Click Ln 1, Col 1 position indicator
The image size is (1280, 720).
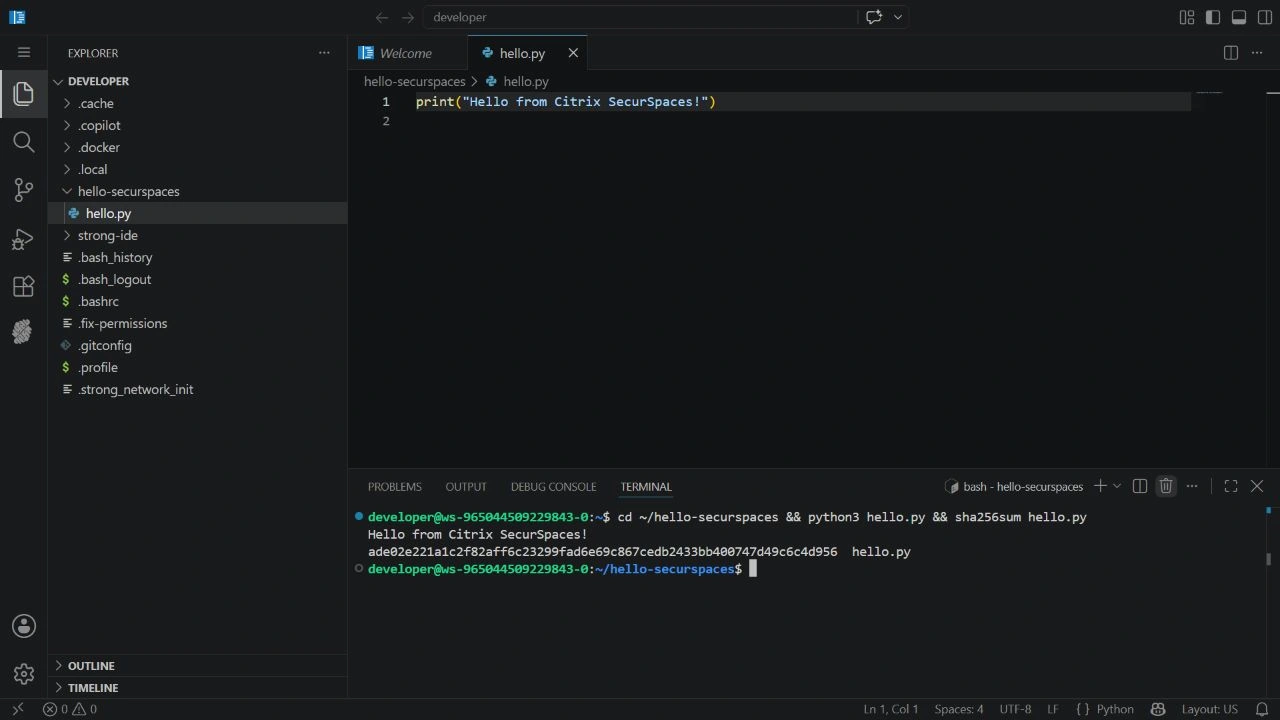891,709
